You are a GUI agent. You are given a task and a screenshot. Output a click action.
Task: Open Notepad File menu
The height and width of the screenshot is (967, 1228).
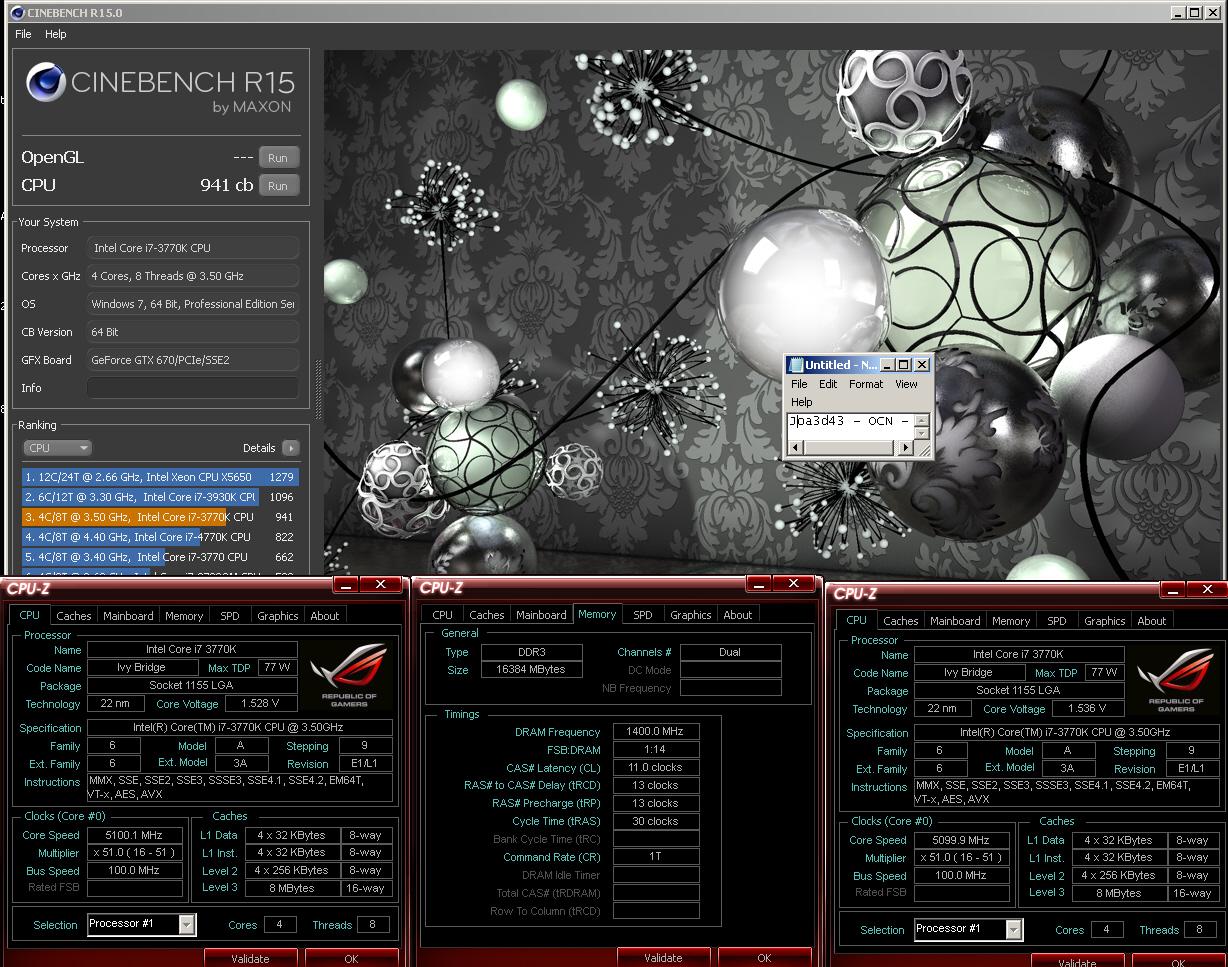click(x=799, y=384)
